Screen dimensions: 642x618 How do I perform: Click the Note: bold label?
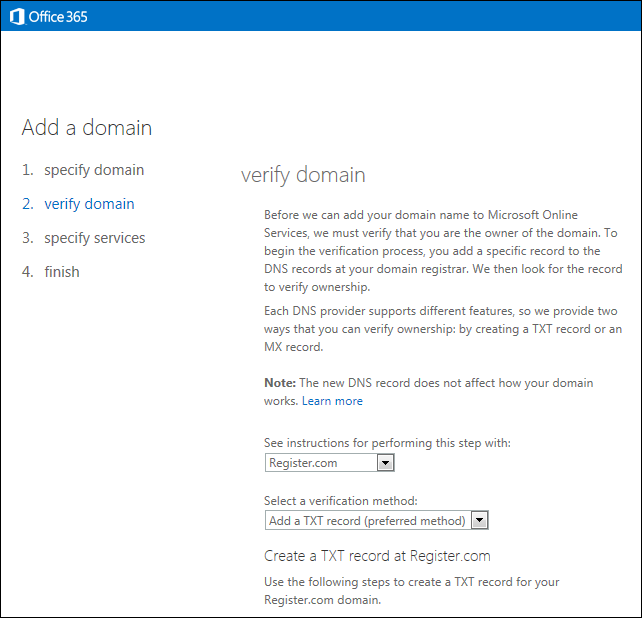tap(280, 383)
